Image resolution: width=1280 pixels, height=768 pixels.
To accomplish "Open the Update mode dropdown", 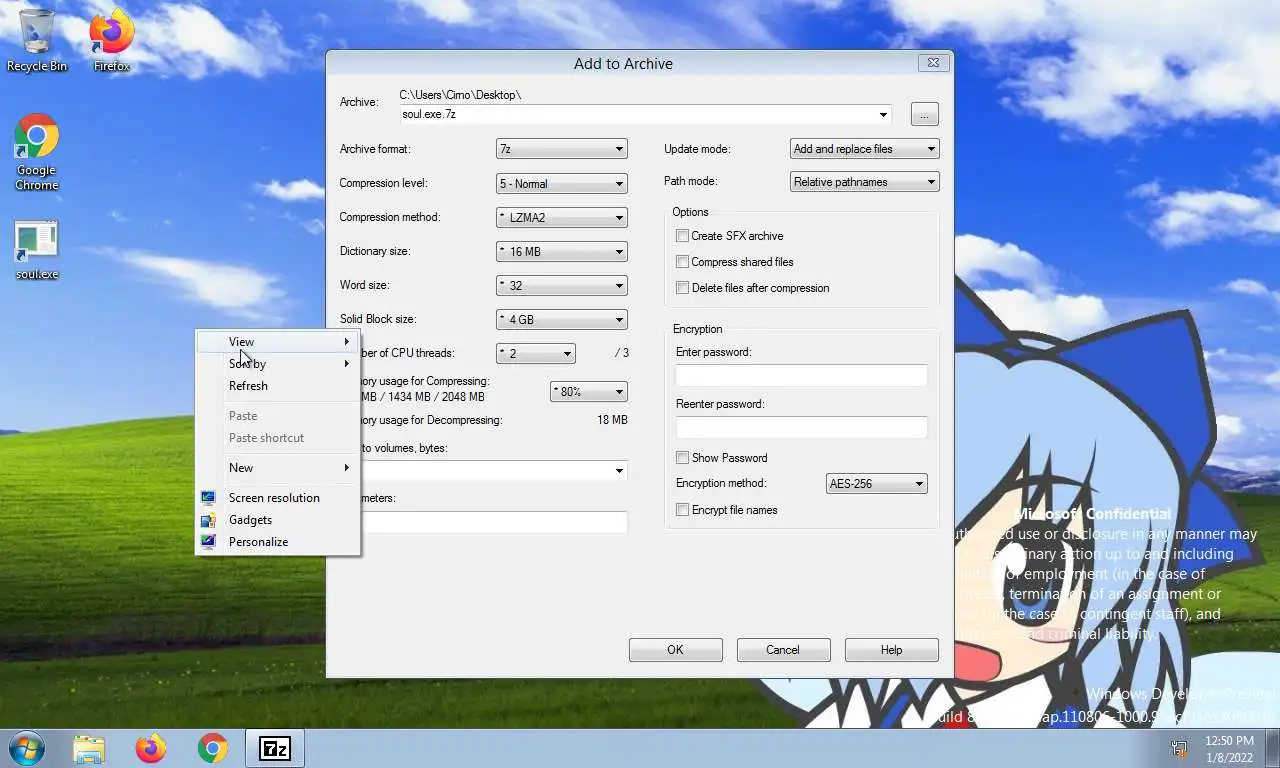I will [864, 149].
